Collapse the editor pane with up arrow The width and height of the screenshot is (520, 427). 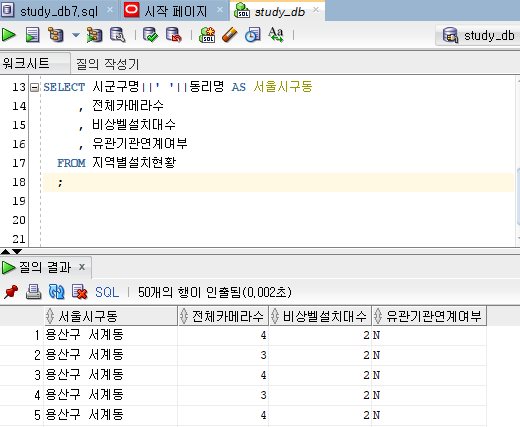5,251
